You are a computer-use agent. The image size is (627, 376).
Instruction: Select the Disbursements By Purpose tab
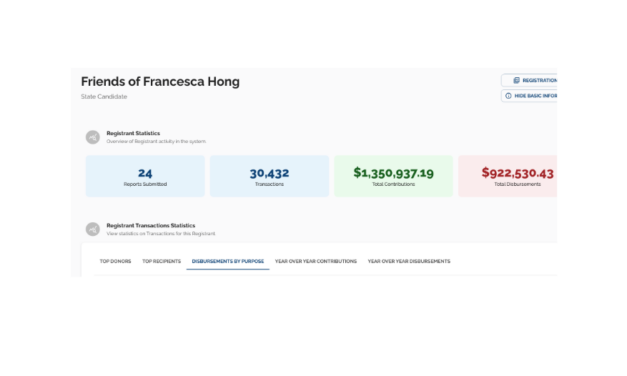pos(228,261)
